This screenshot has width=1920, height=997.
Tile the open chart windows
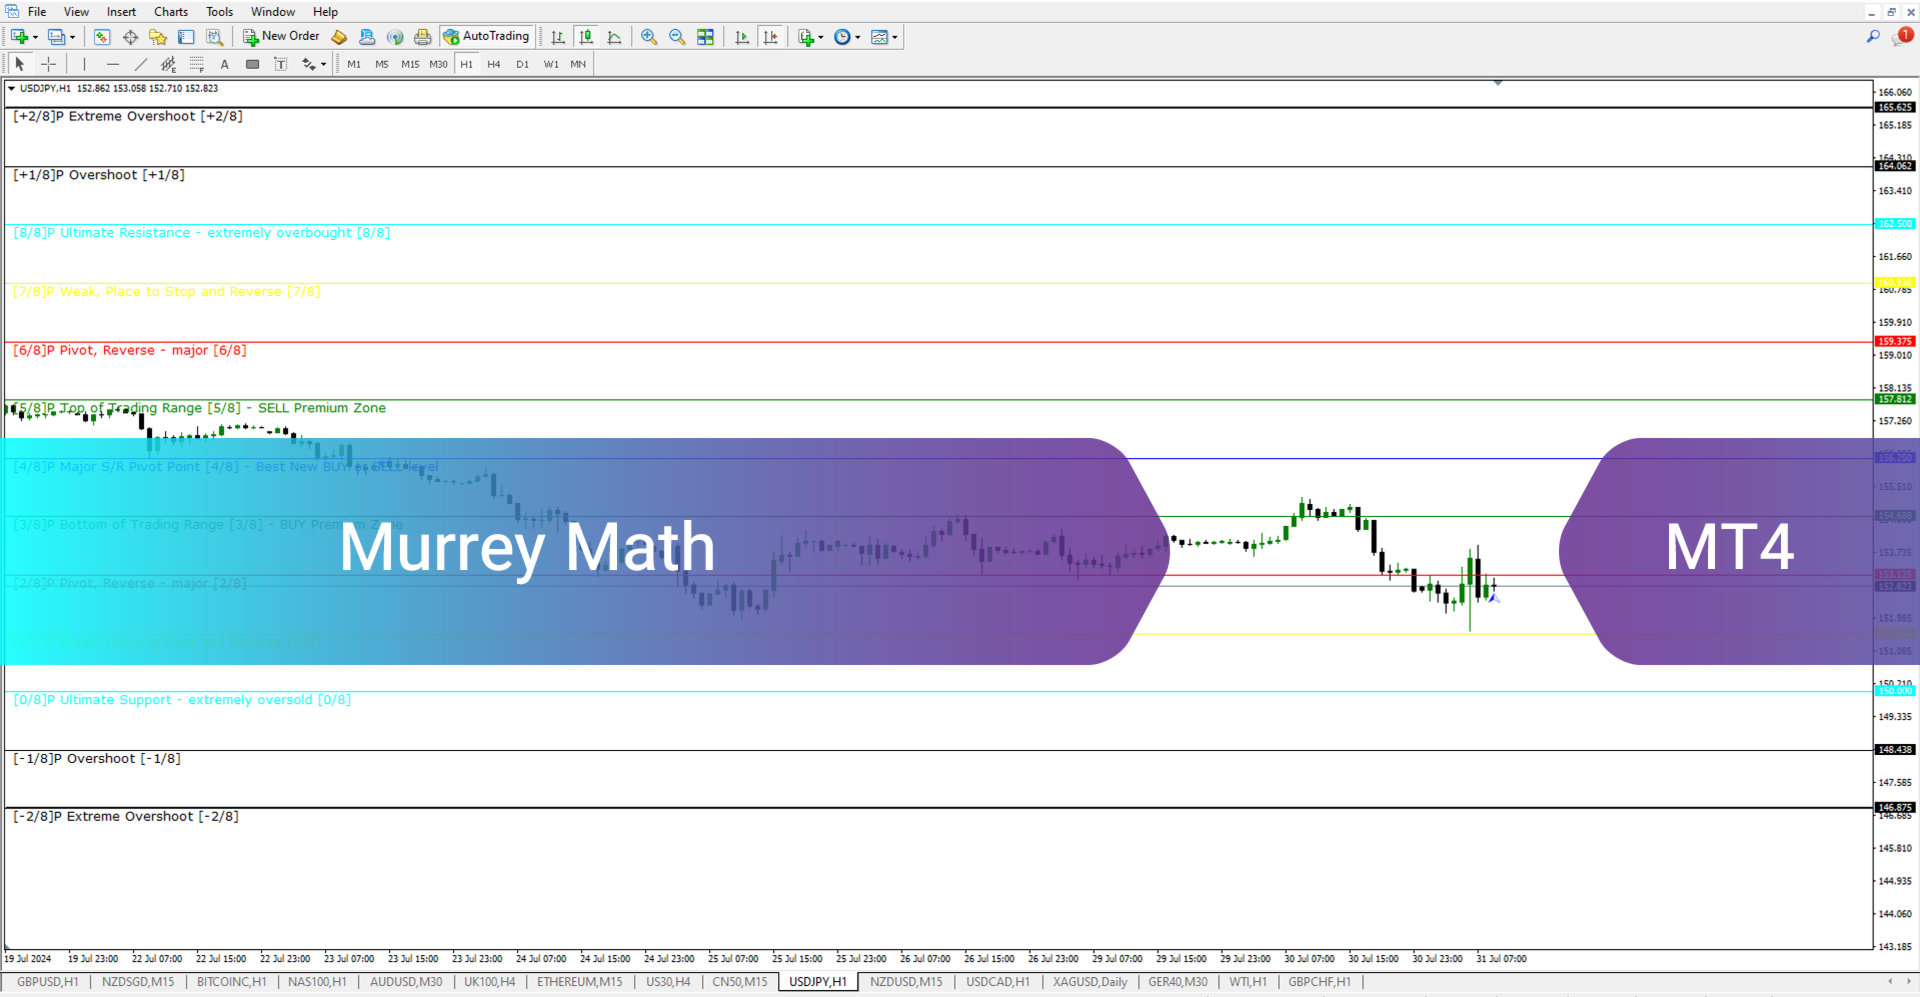click(705, 37)
